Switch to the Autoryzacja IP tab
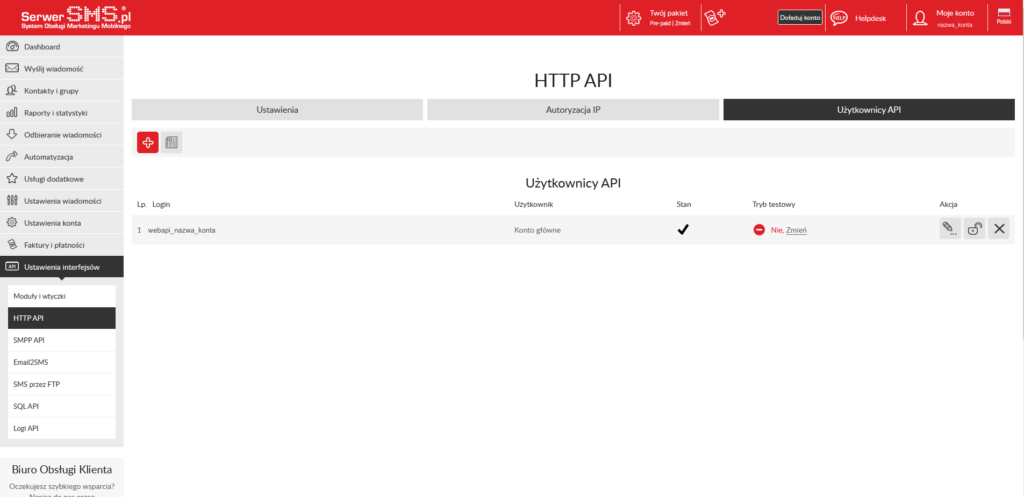Viewport: 1024px width, 497px height. pos(573,109)
